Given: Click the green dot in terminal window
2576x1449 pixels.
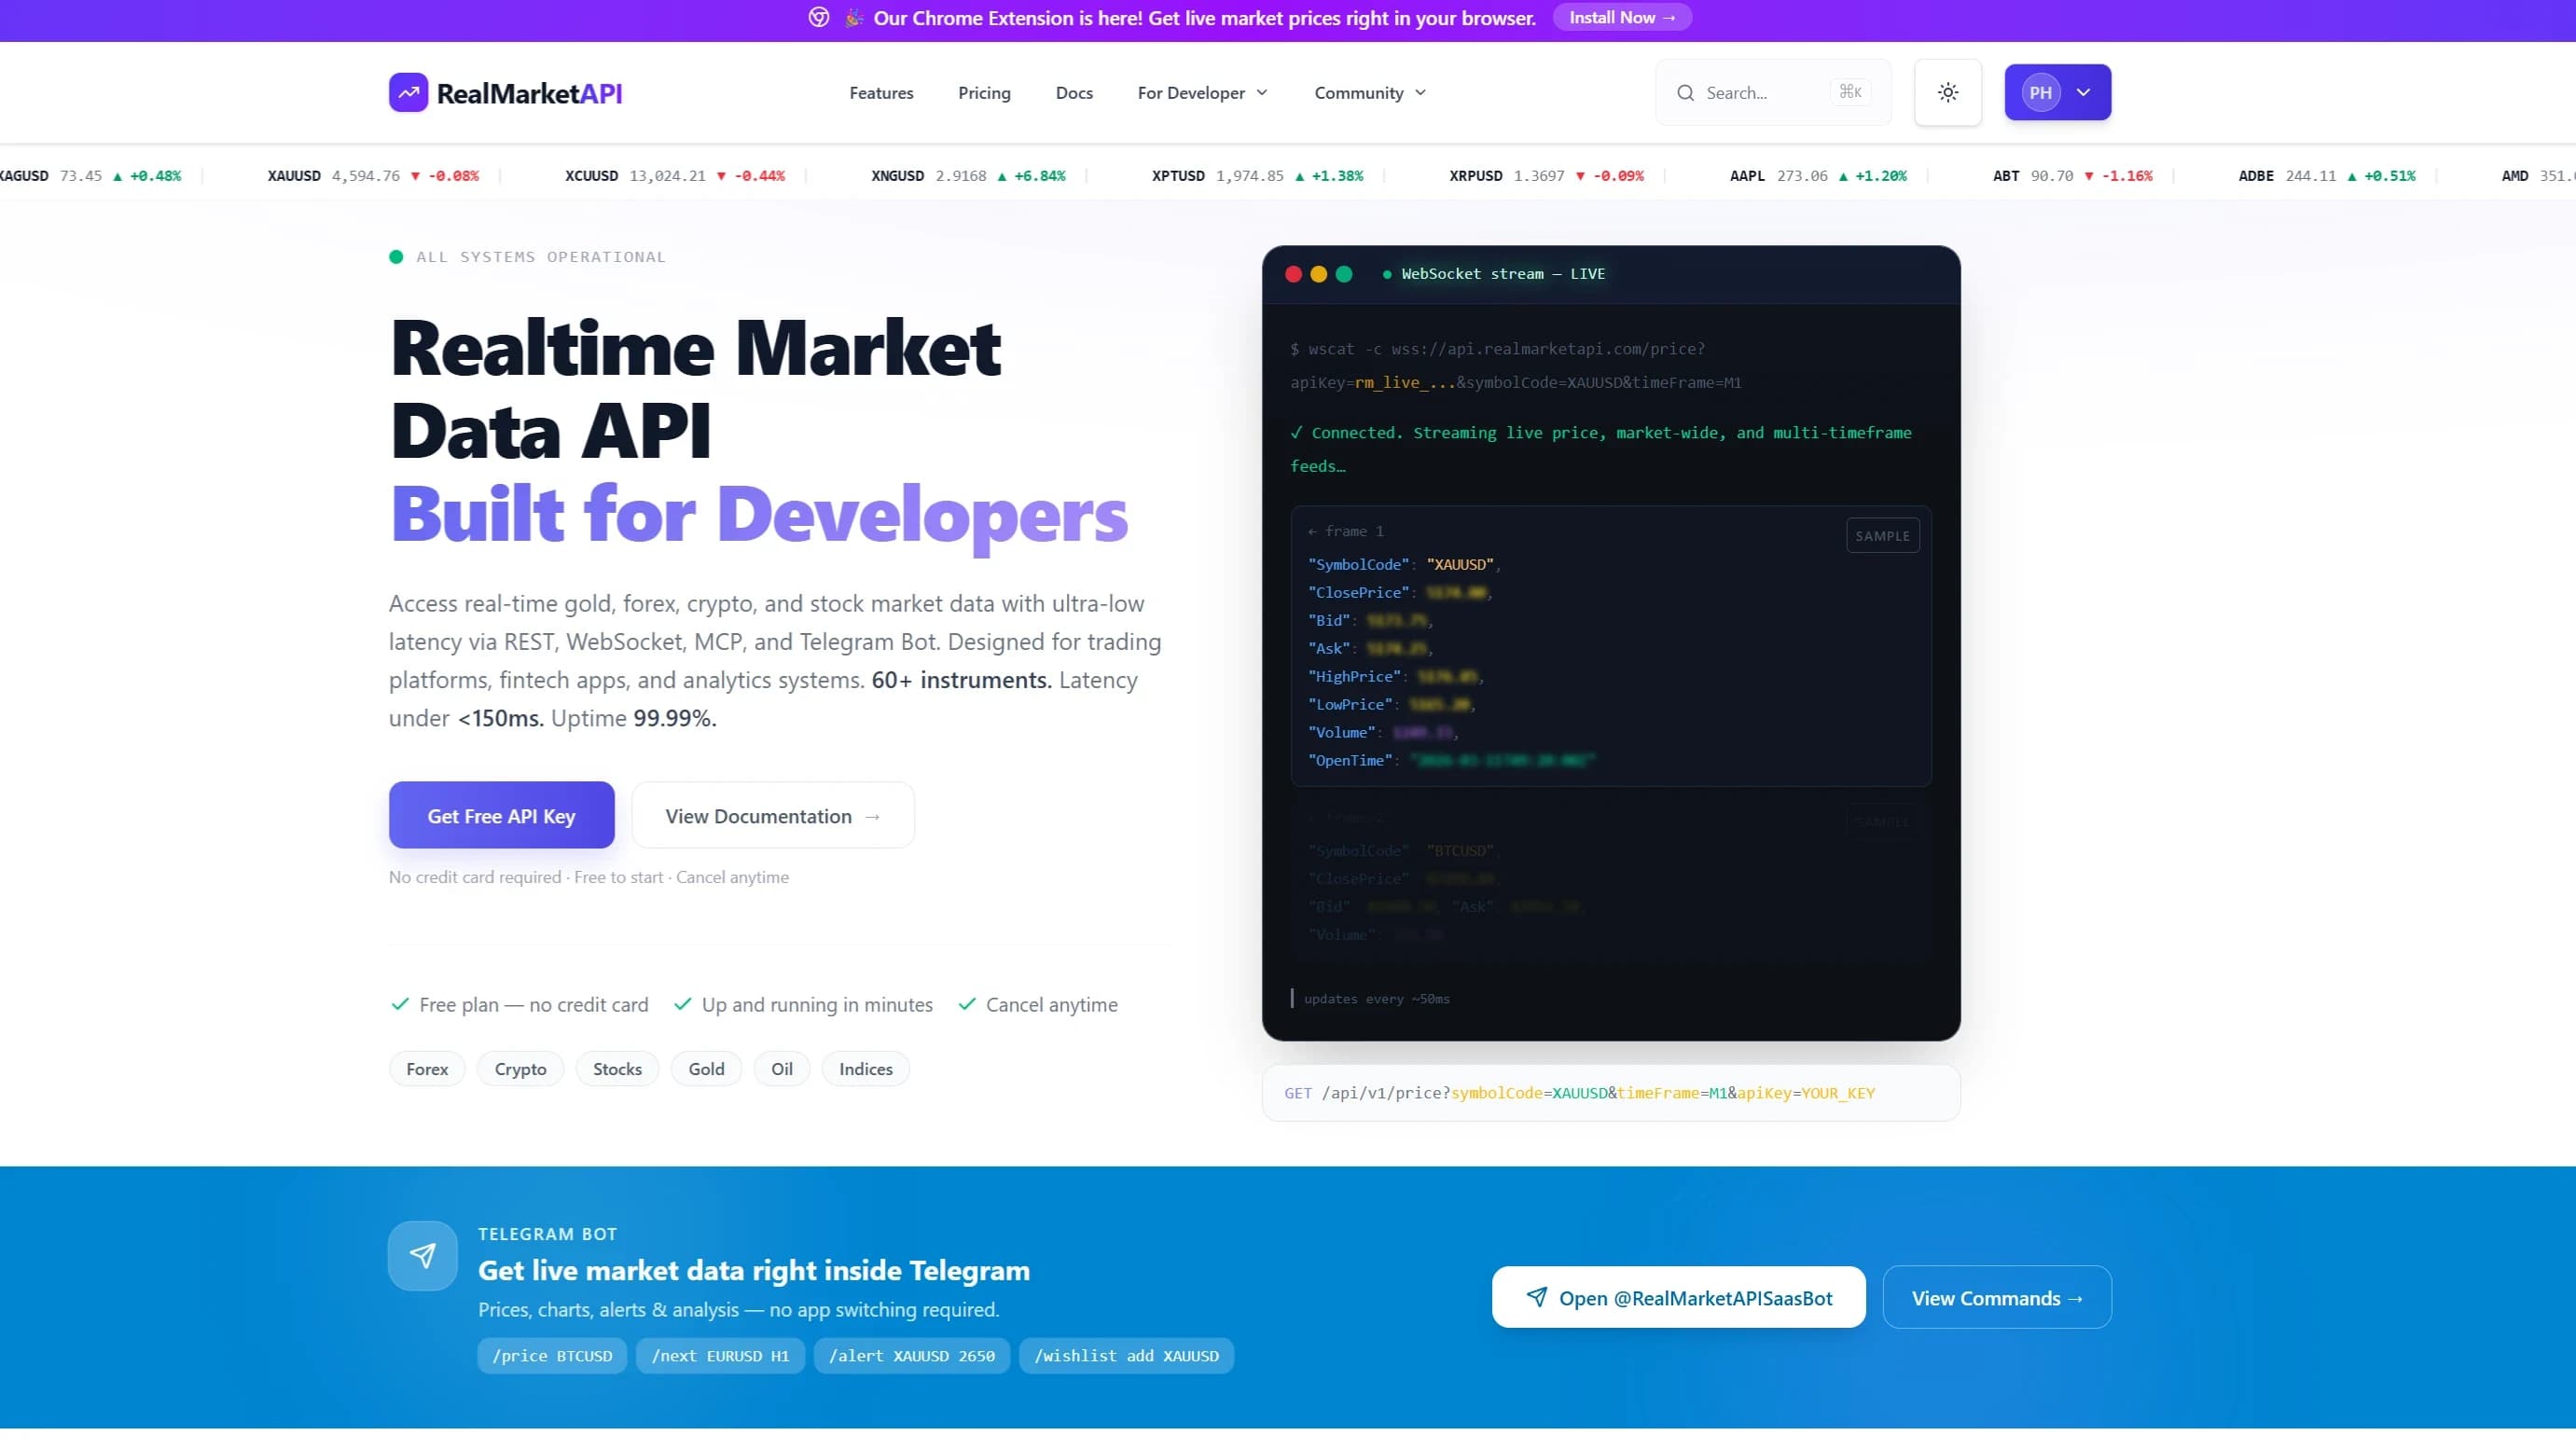Looking at the screenshot, I should pos(1344,273).
